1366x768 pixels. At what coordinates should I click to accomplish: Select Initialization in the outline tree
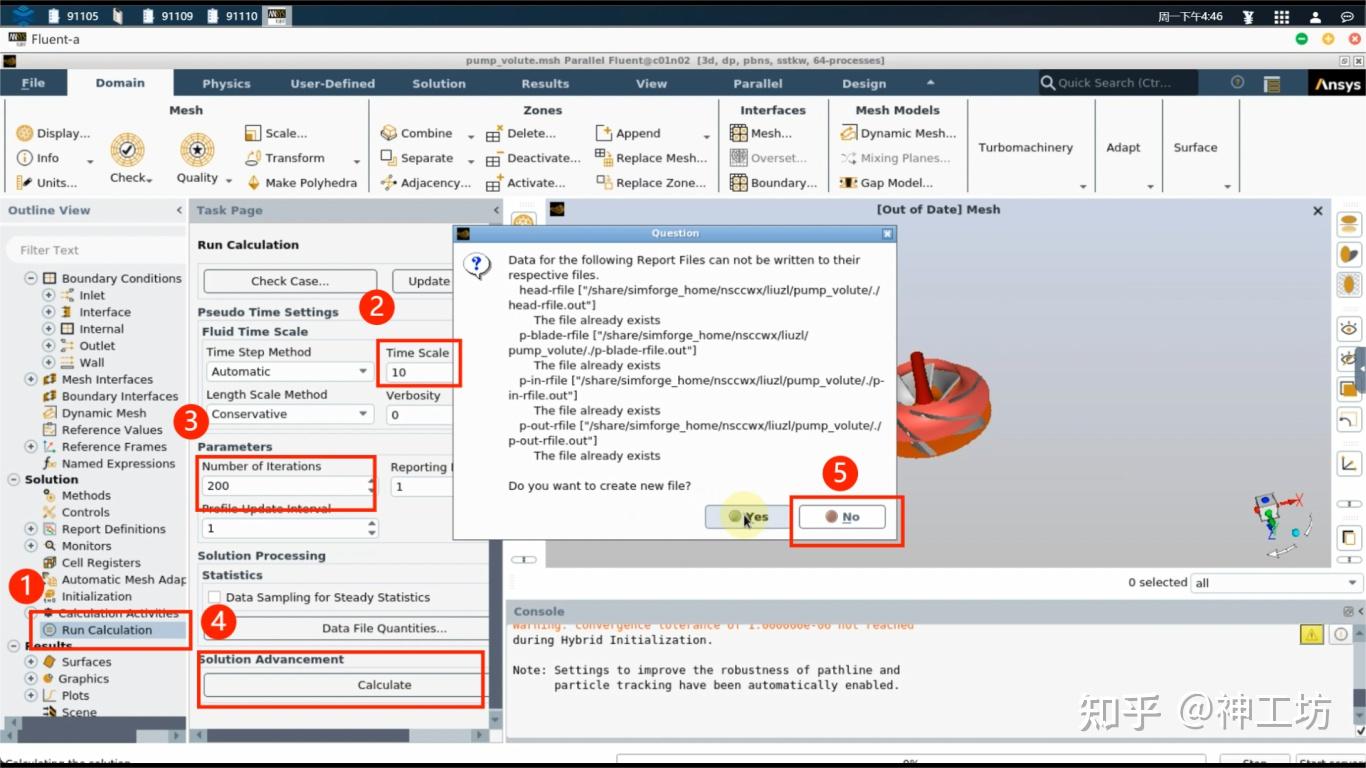[97, 596]
